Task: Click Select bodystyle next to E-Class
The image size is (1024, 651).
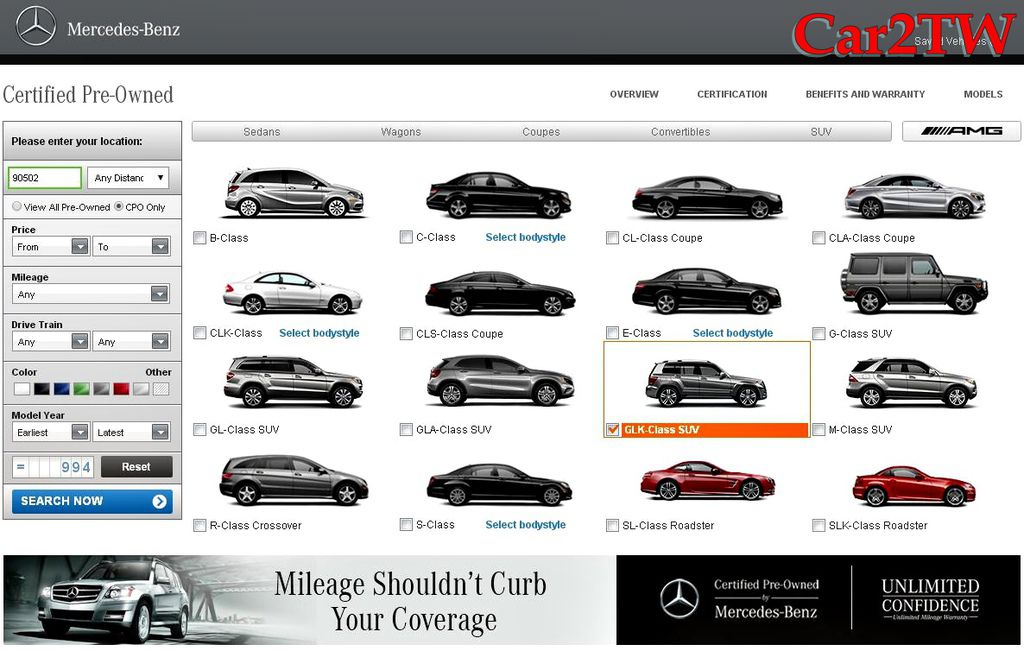Action: 733,333
